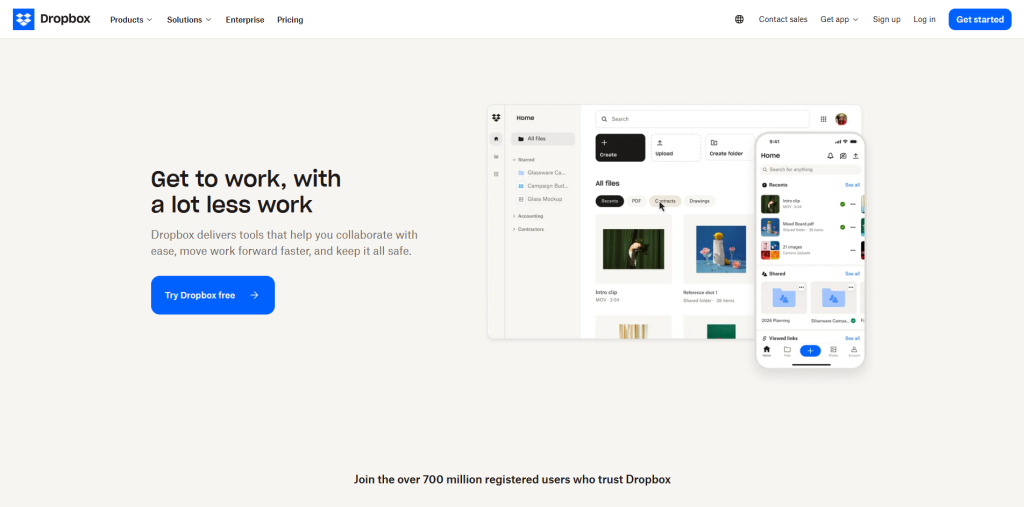Tap See all next to Recents
This screenshot has width=1024, height=507.
[x=852, y=185]
